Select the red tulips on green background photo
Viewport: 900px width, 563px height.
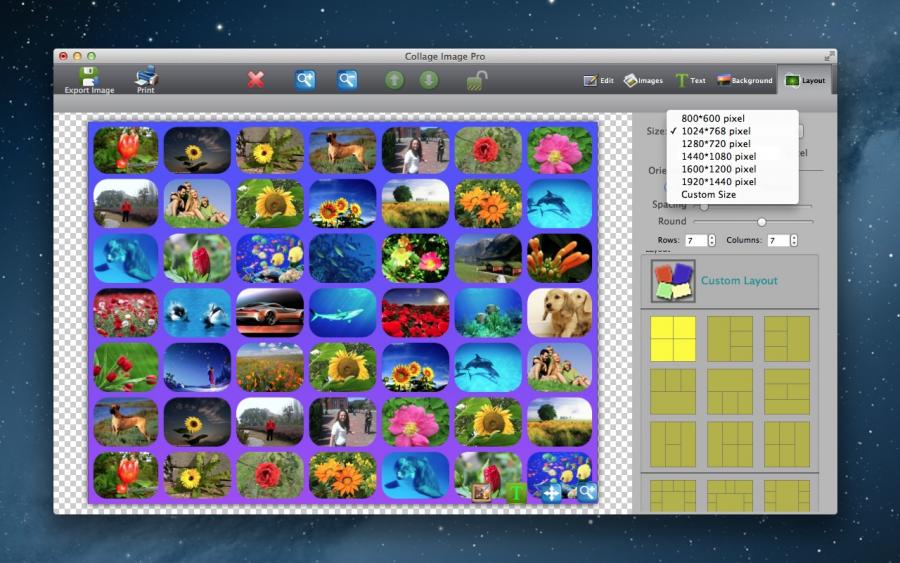[x=126, y=367]
